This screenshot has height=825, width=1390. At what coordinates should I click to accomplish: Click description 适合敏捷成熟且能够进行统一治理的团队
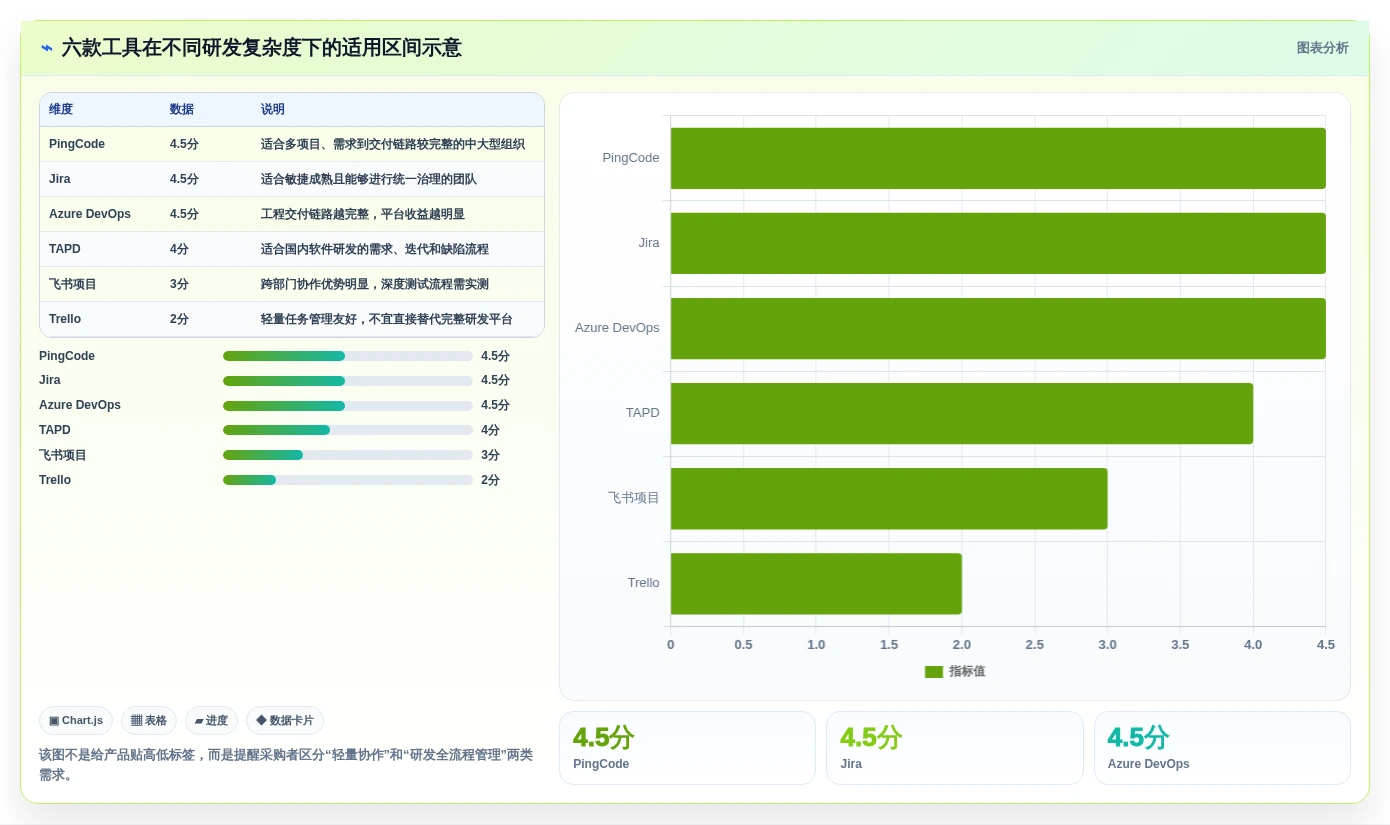coord(369,179)
